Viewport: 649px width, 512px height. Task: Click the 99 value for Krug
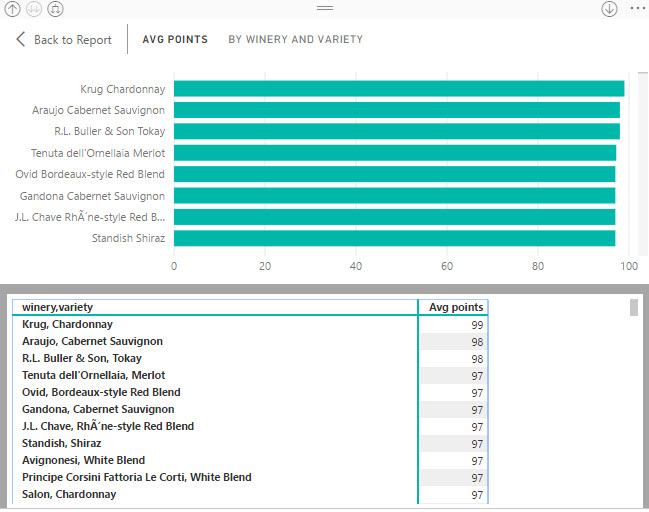point(477,325)
